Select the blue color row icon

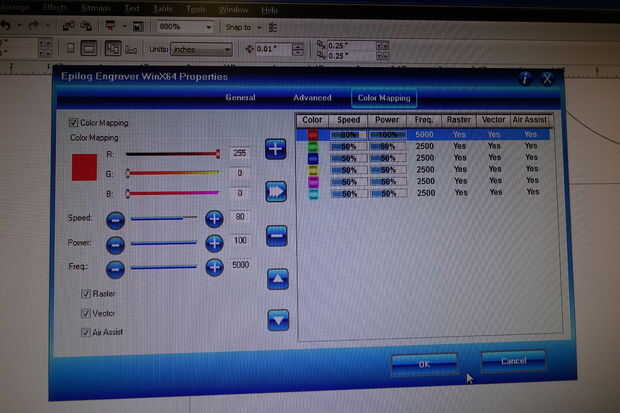point(313,159)
